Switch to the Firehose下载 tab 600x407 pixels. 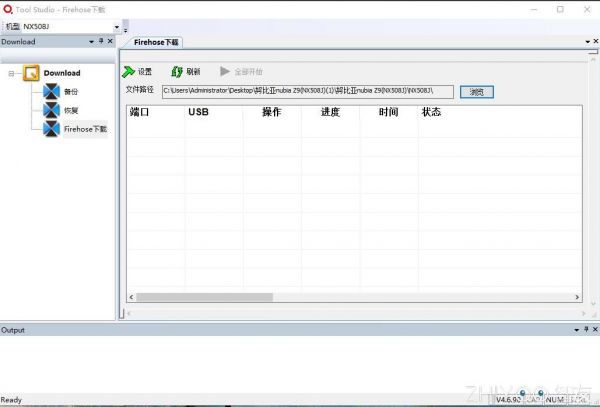click(158, 42)
